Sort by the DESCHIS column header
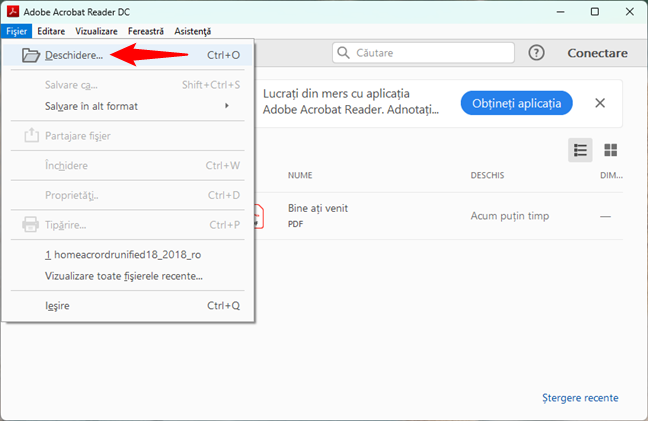The width and height of the screenshot is (648, 421). [x=487, y=175]
